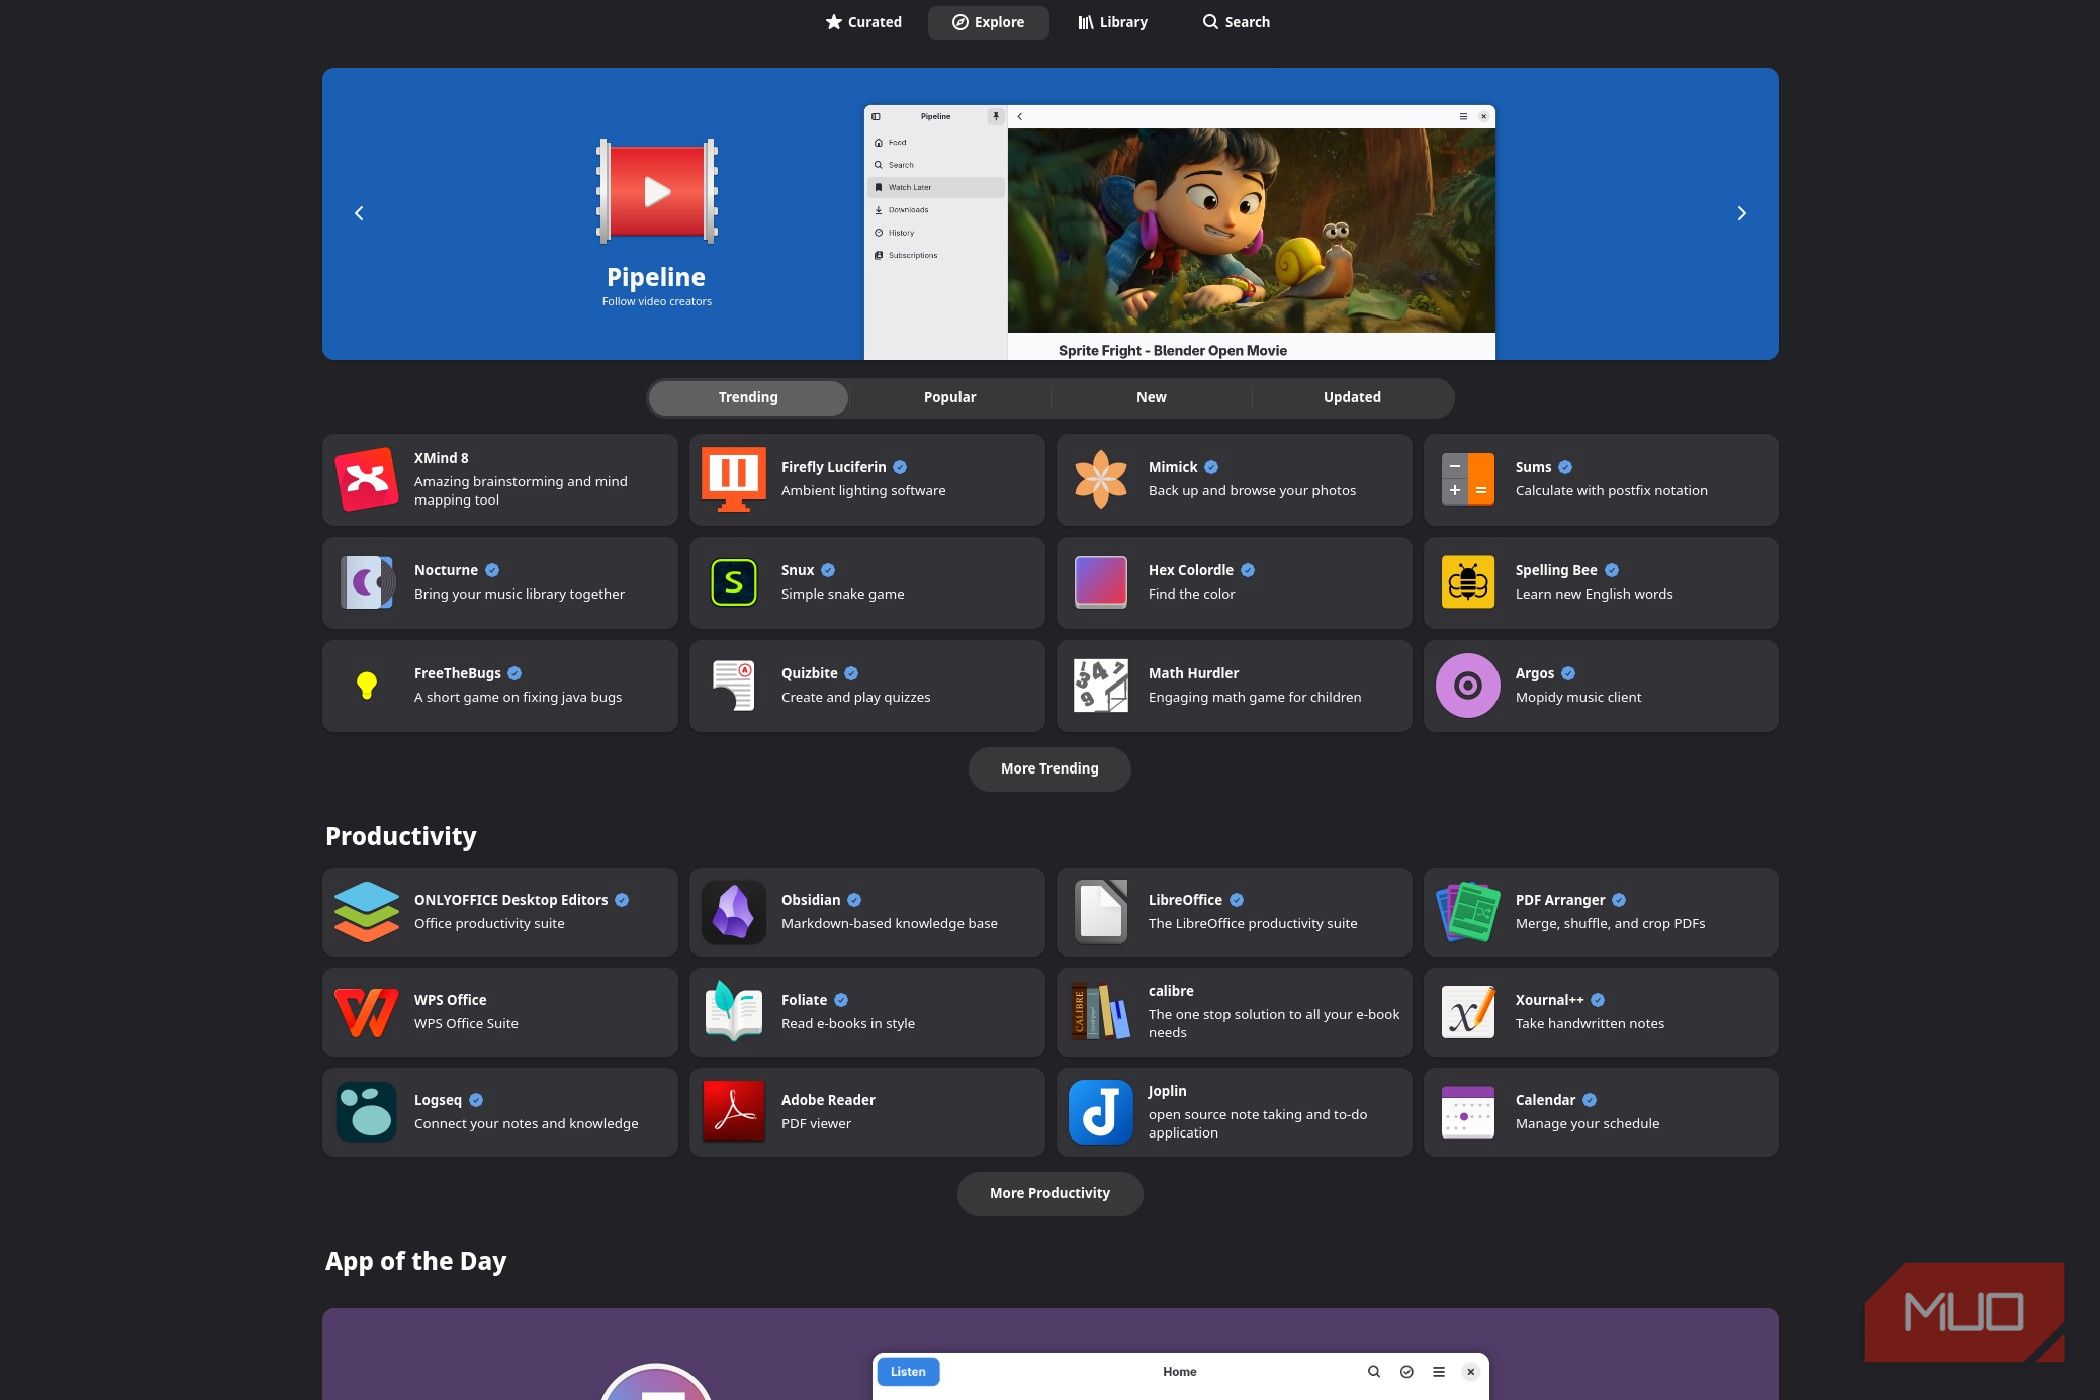This screenshot has height=1400, width=2100.
Task: Click the More Trending button
Action: pyautogui.click(x=1049, y=769)
